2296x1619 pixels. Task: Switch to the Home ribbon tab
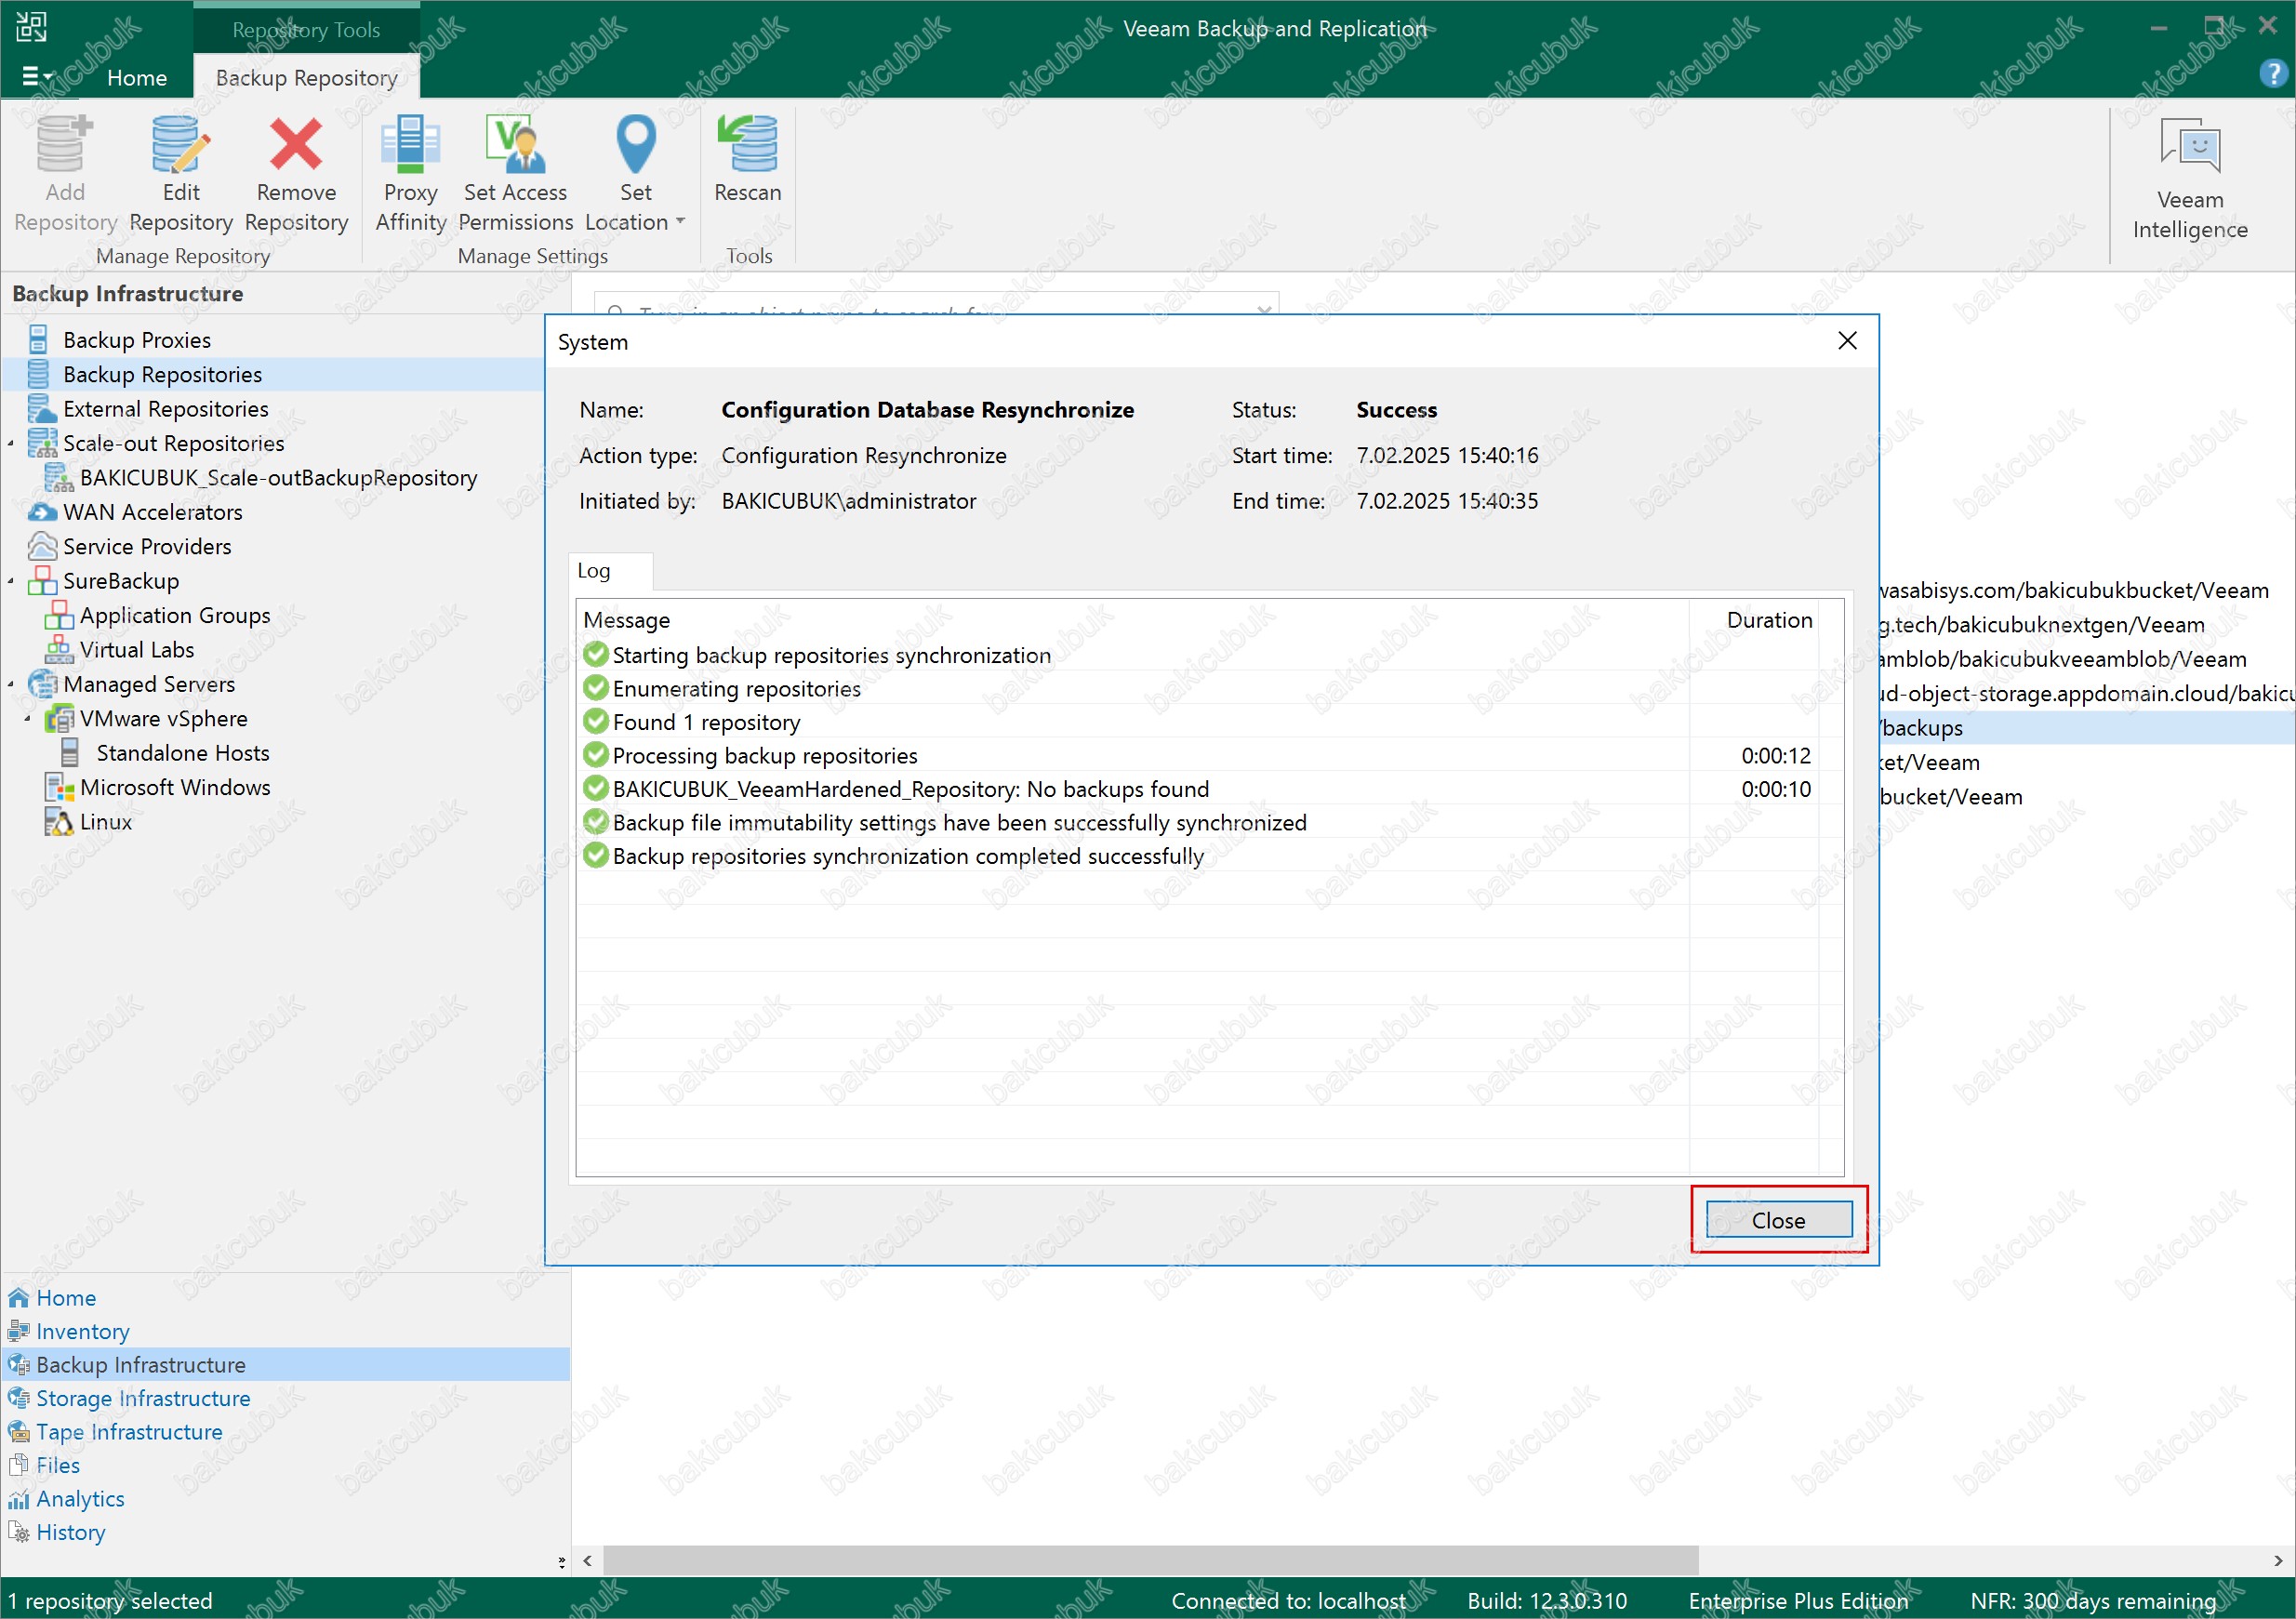tap(137, 77)
